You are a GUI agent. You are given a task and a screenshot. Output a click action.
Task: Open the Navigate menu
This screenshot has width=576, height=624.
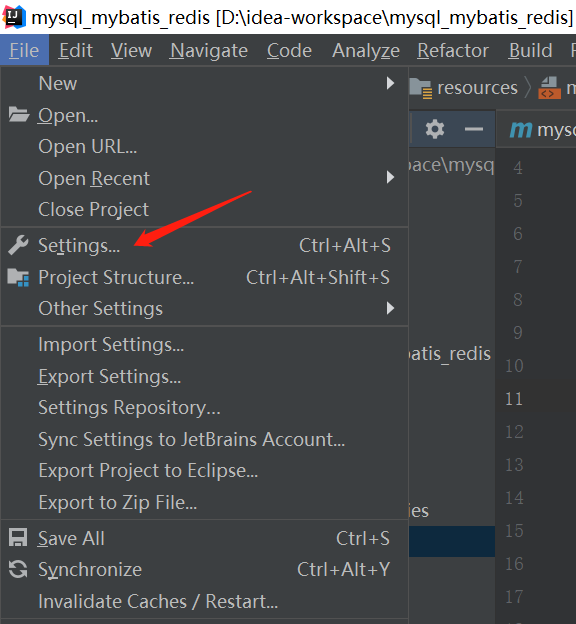pyautogui.click(x=209, y=51)
